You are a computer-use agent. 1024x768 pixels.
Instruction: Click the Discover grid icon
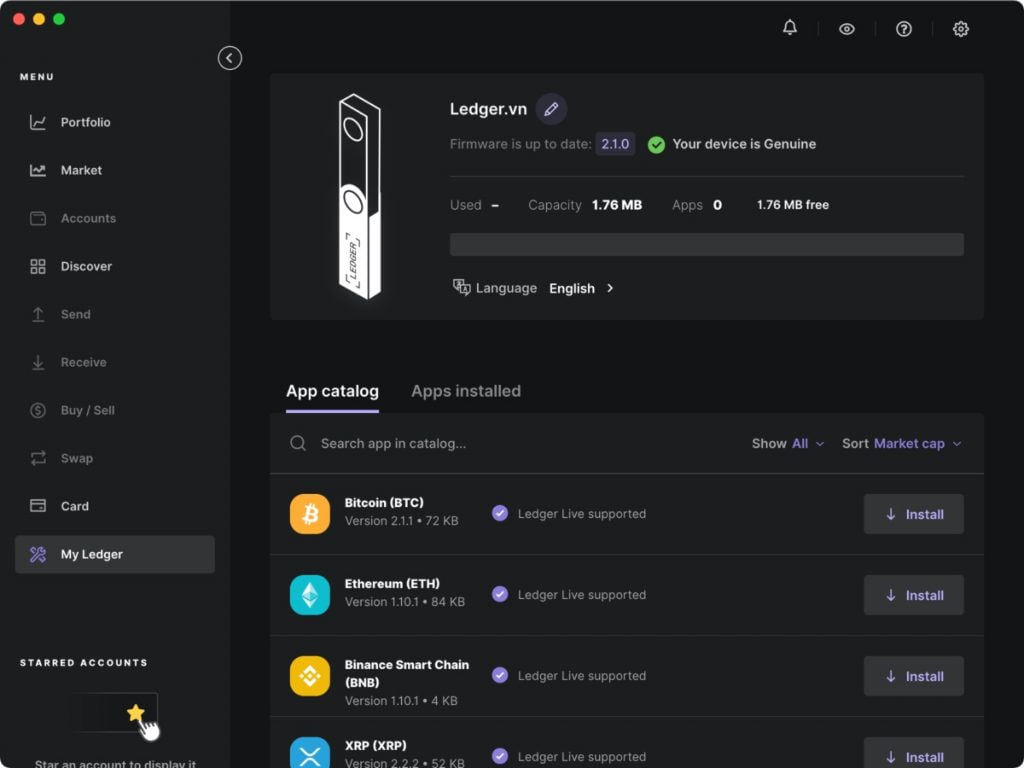[x=38, y=266]
